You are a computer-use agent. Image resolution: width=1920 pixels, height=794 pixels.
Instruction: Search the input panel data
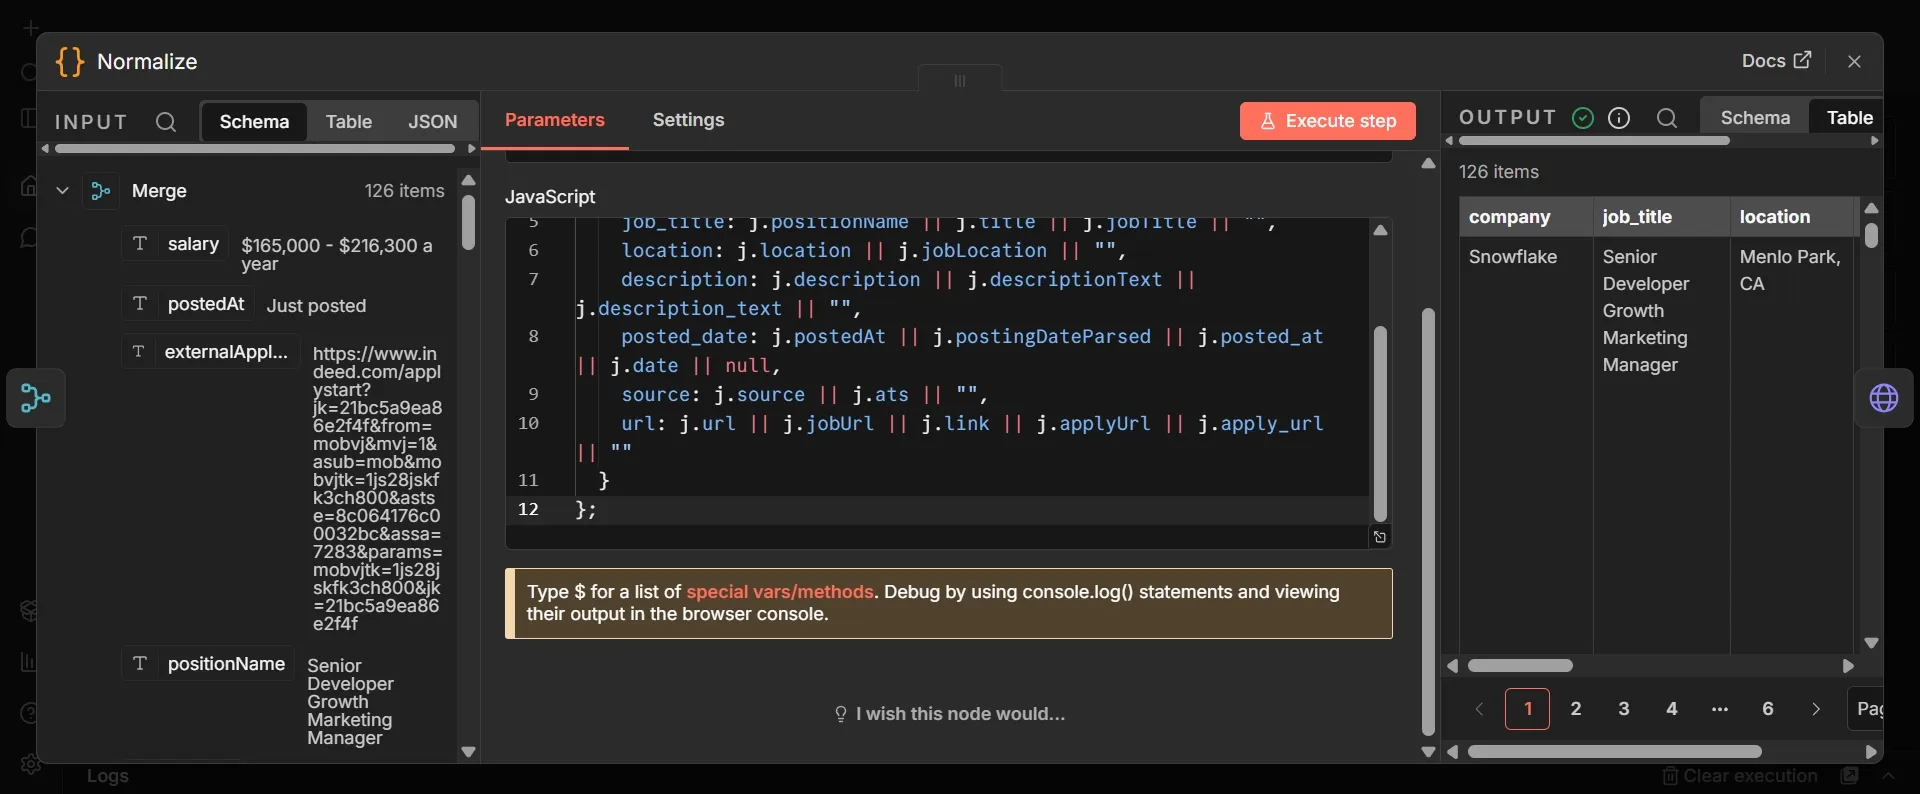(x=166, y=122)
